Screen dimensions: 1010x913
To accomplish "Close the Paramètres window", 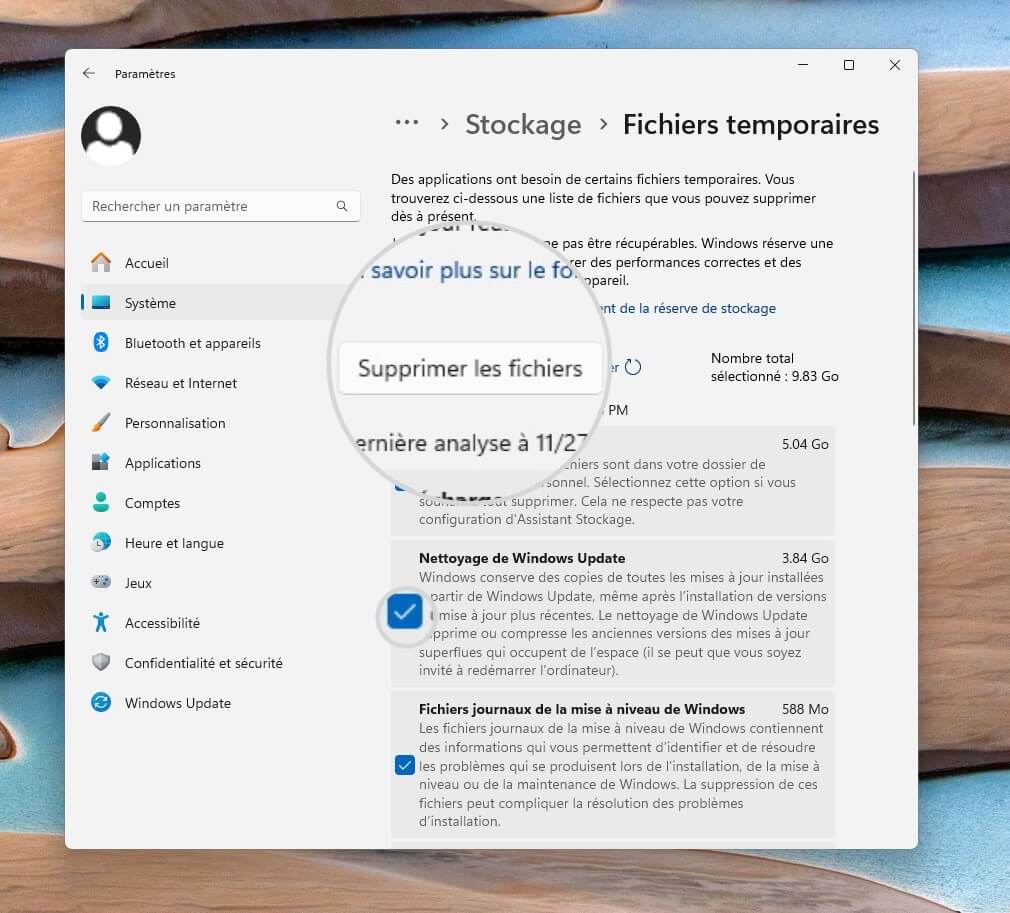I will click(895, 65).
